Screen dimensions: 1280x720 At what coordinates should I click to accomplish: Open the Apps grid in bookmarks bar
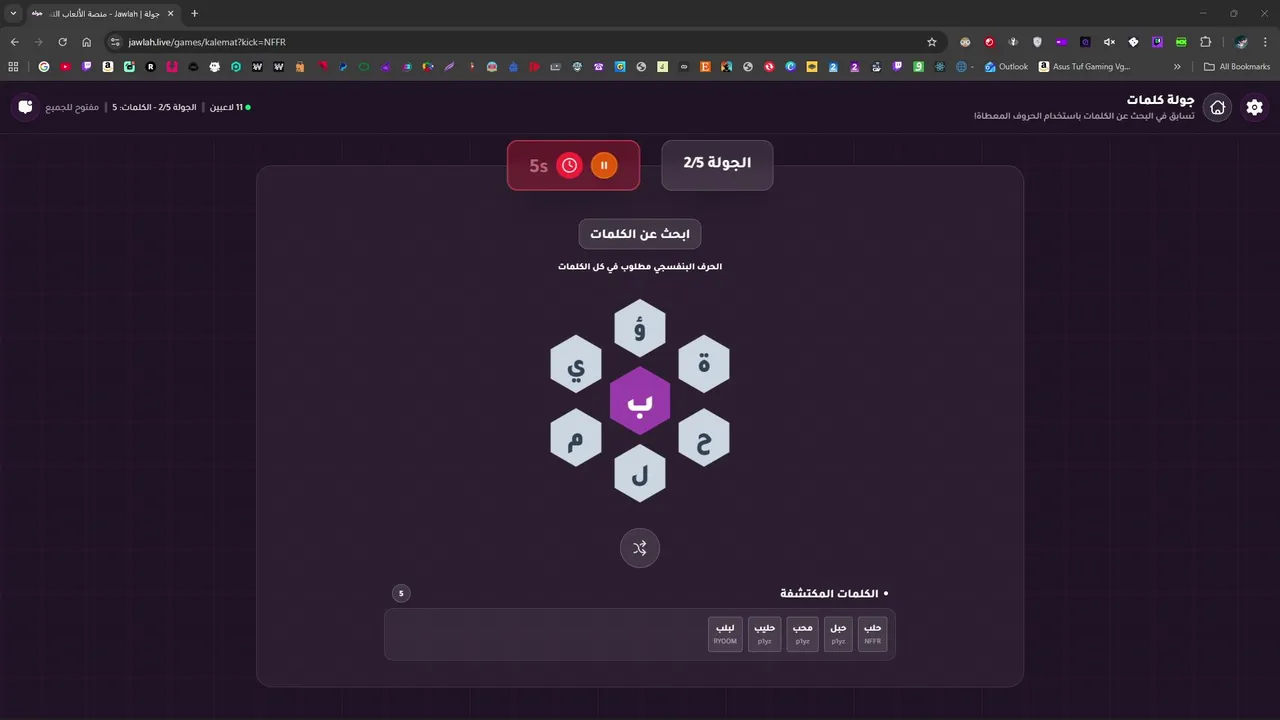[x=13, y=67]
